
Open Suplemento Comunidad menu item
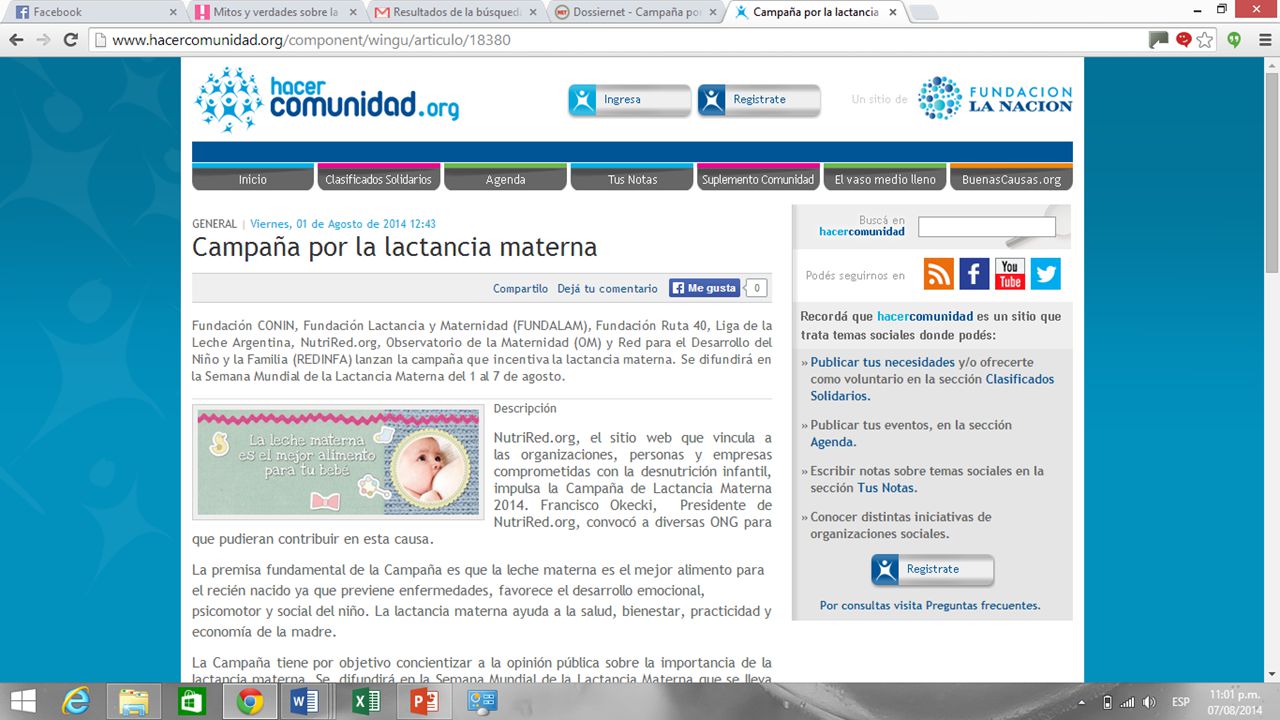758,177
